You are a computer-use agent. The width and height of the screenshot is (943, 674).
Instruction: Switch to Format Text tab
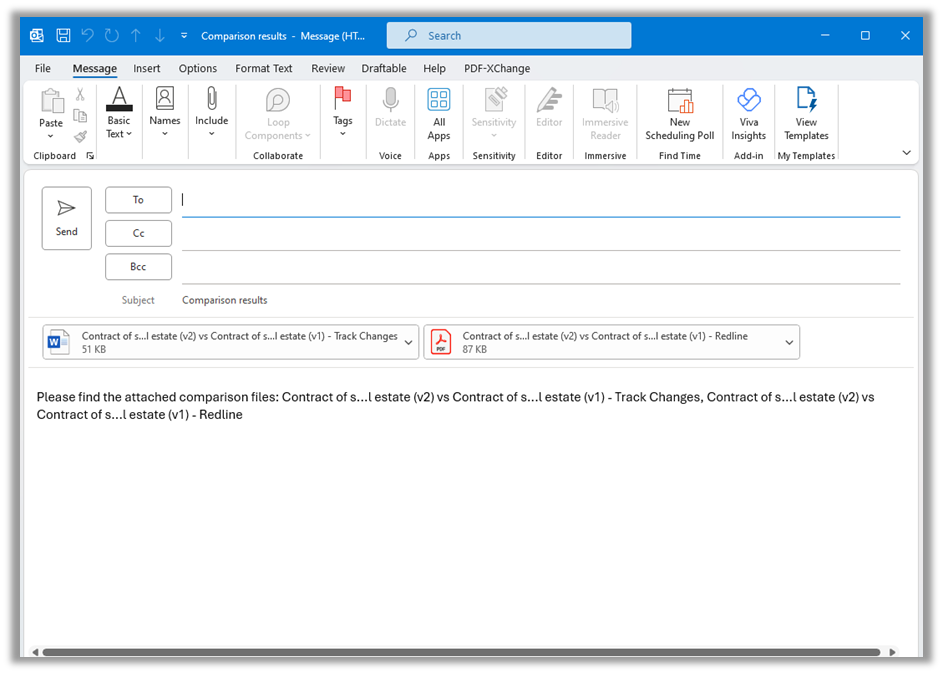click(263, 69)
